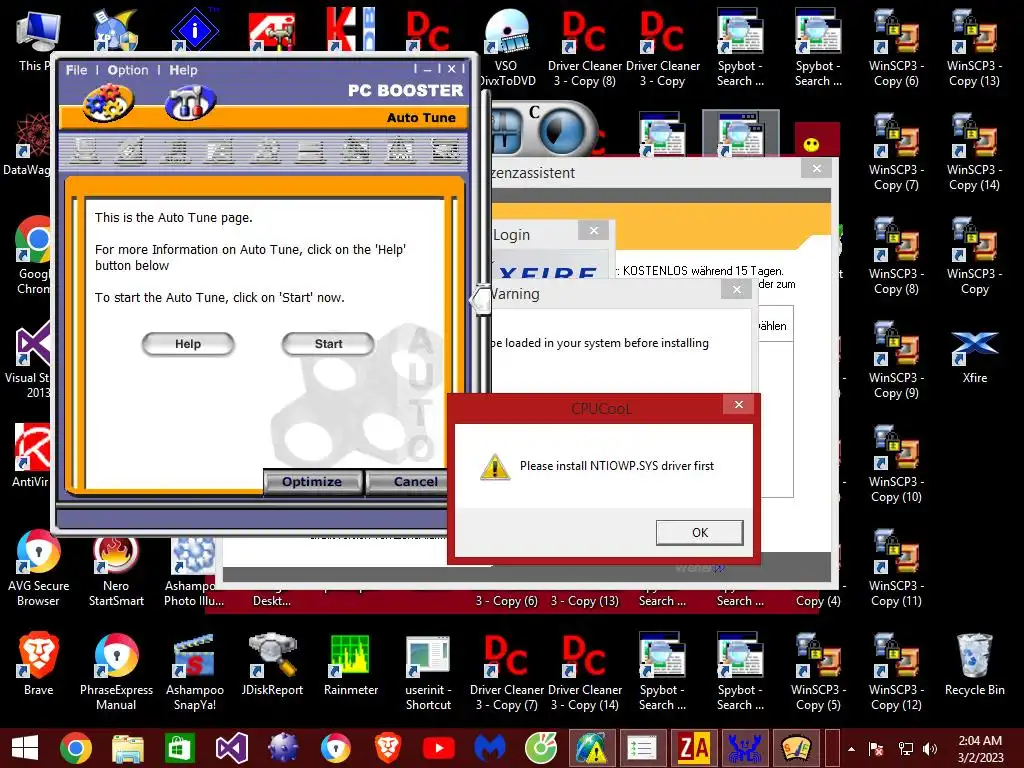
Task: Select WinSCP3 - Copy (14) desktop icon
Action: point(974,152)
